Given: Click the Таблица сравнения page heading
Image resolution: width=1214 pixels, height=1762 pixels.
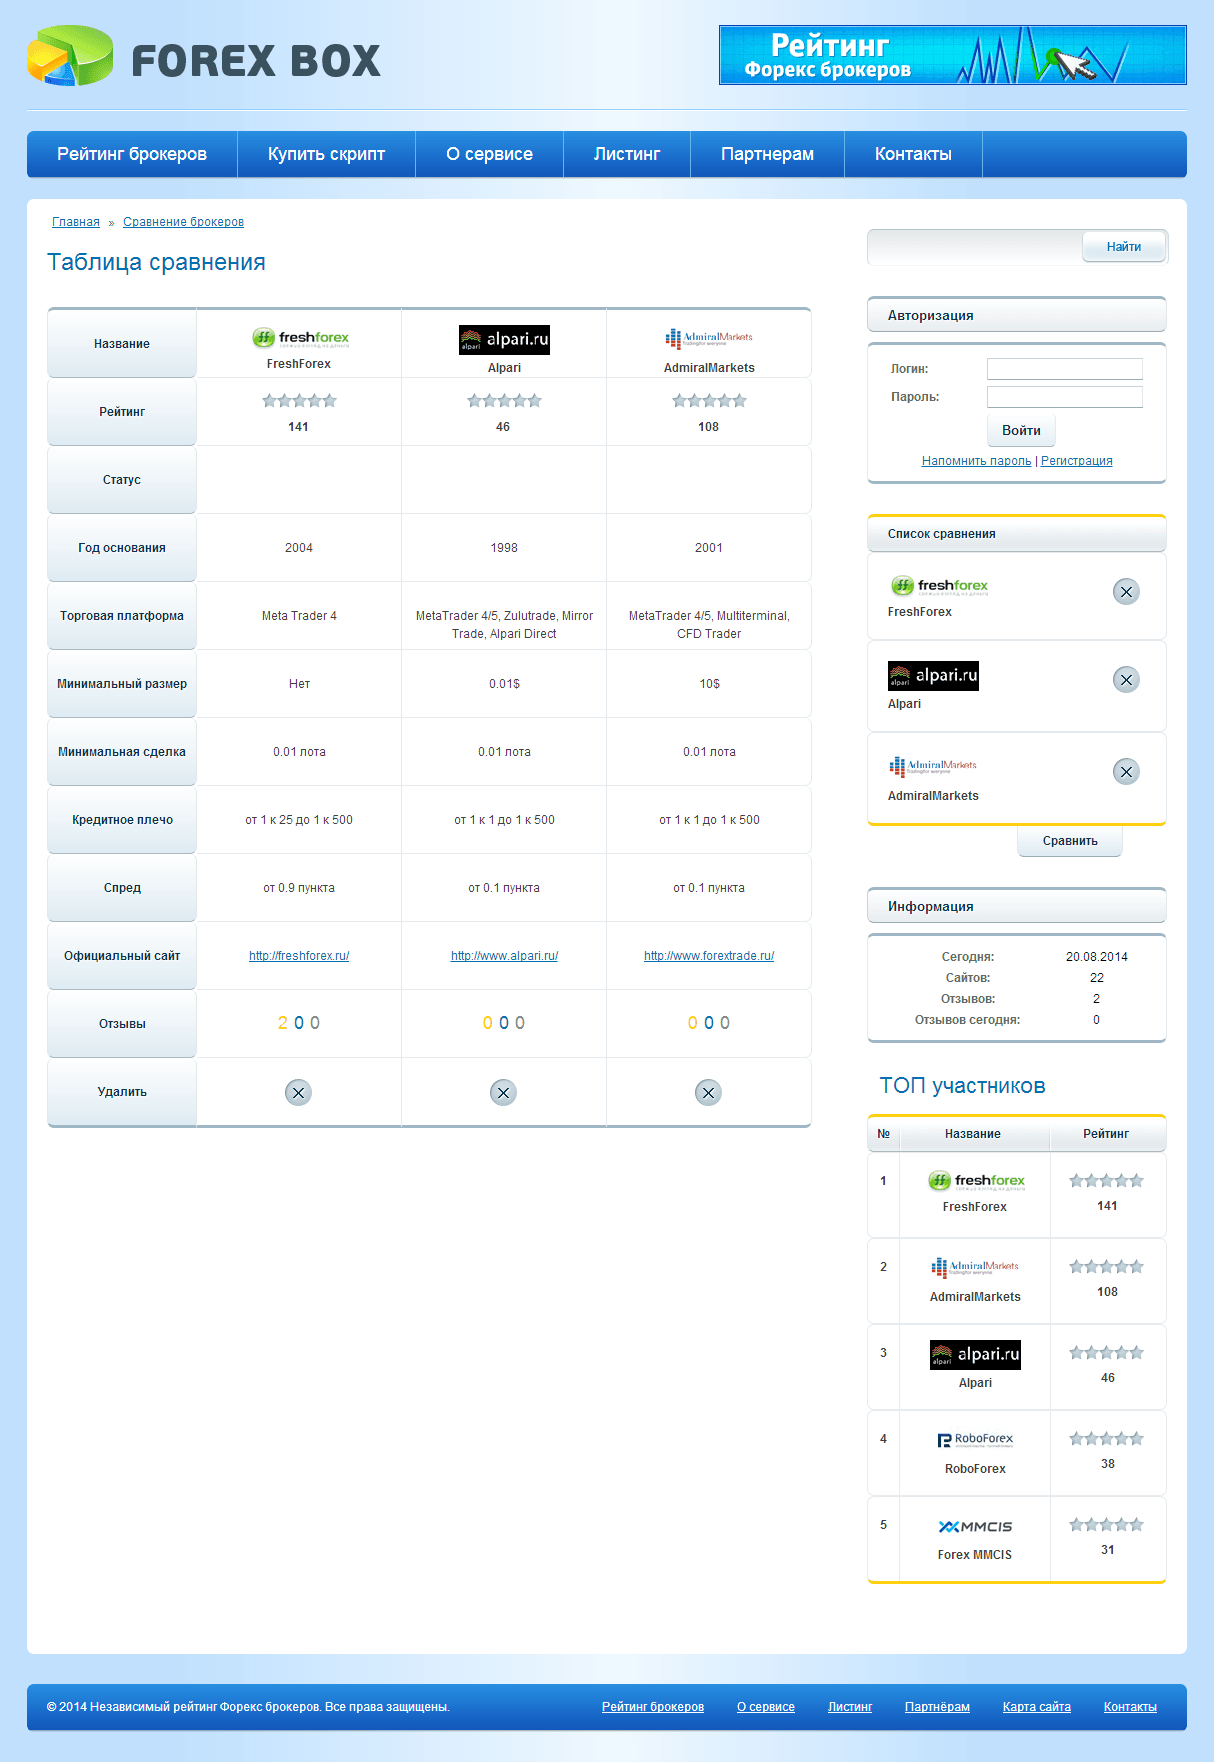Looking at the screenshot, I should [x=156, y=262].
